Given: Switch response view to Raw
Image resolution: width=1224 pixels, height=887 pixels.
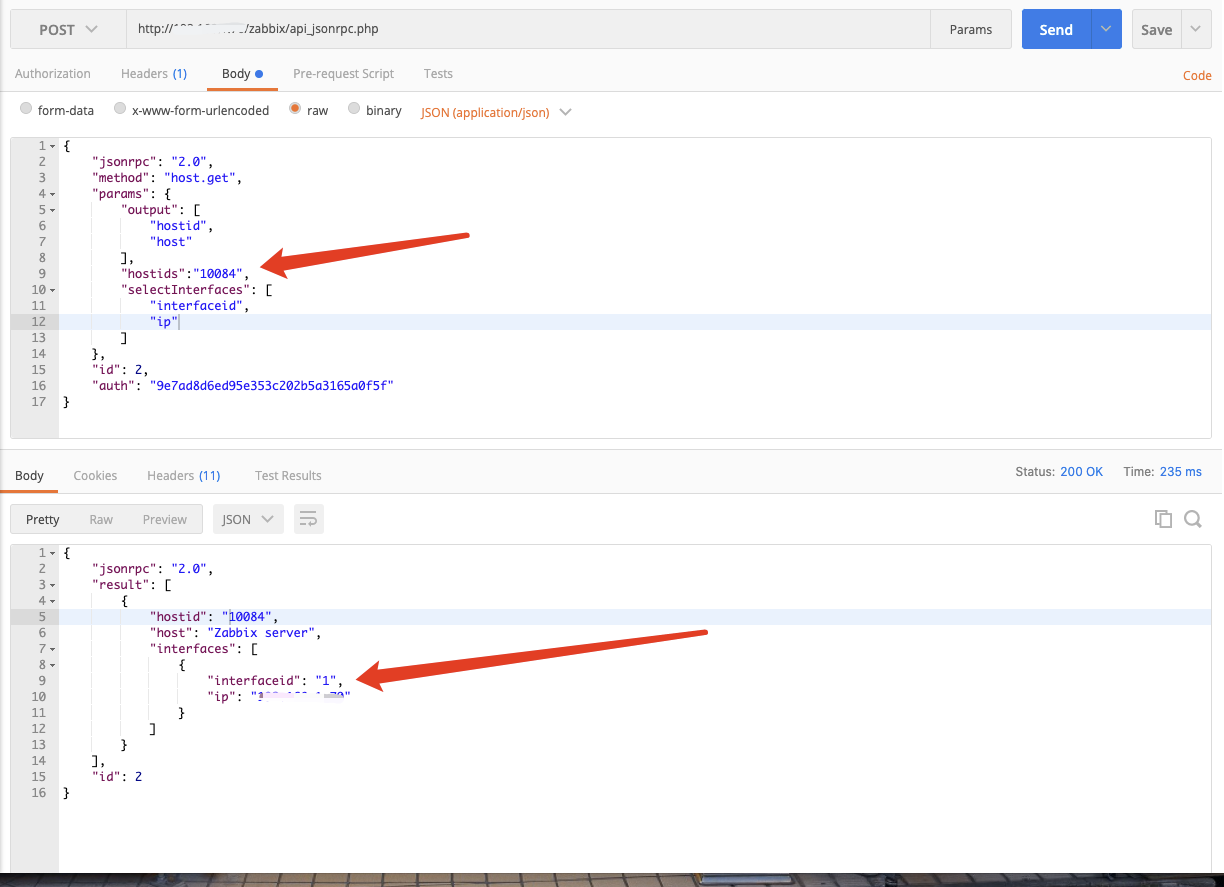Looking at the screenshot, I should click(x=101, y=519).
